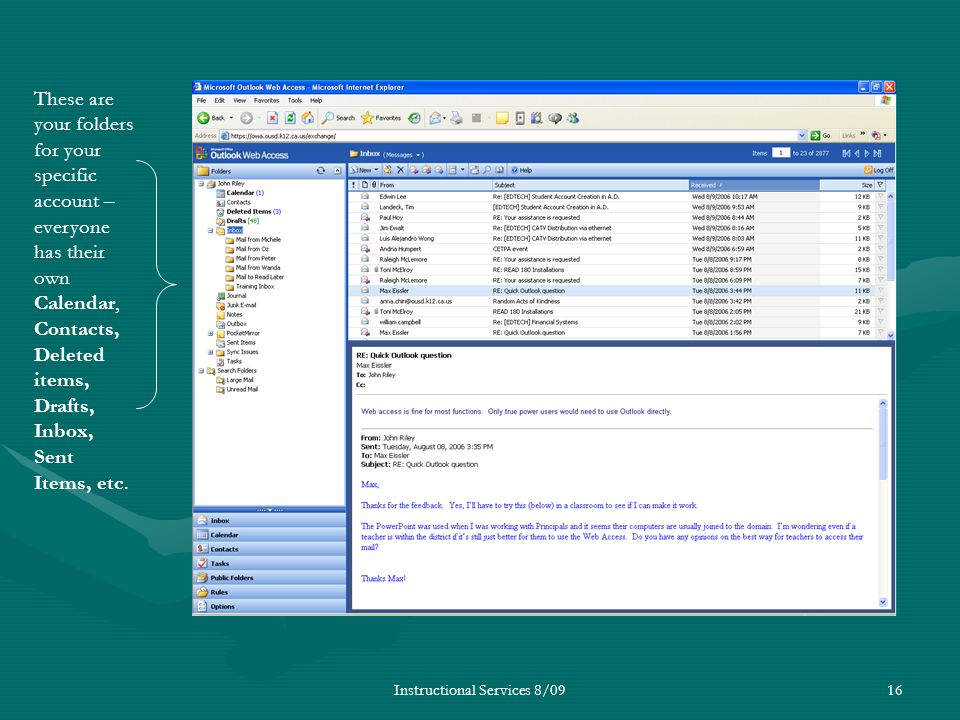This screenshot has width=960, height=720.
Task: Click the IE Print icon
Action: click(456, 118)
